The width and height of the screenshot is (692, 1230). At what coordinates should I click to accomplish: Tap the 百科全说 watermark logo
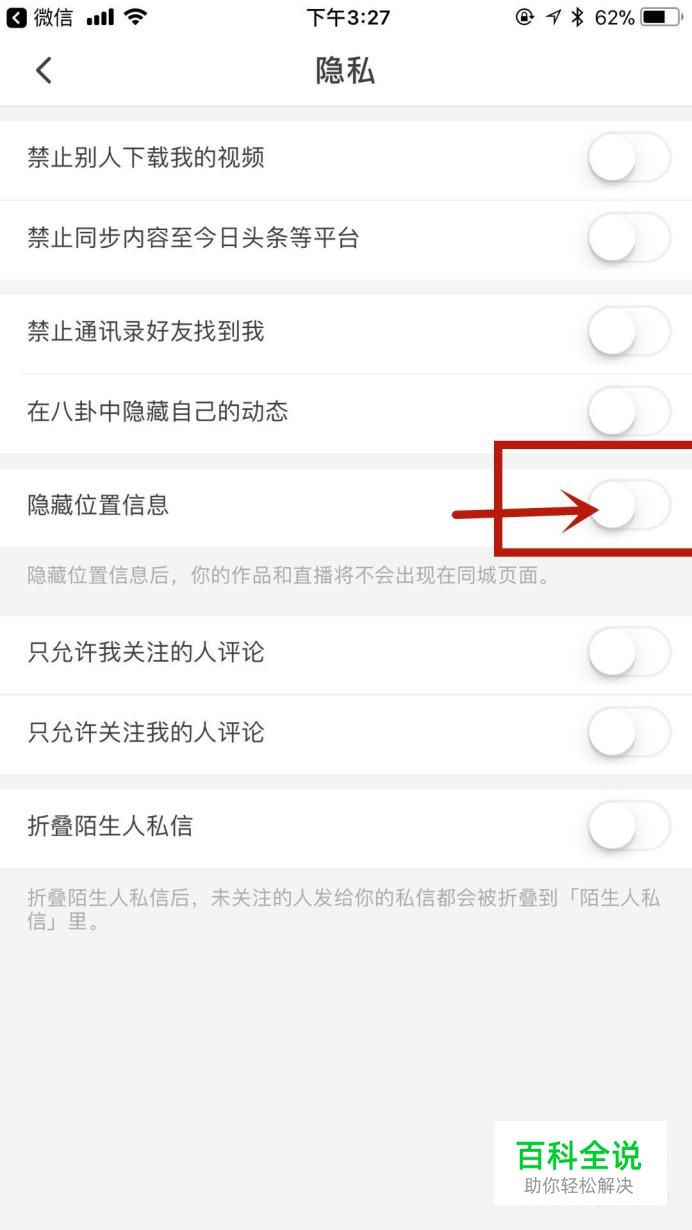coord(579,1162)
